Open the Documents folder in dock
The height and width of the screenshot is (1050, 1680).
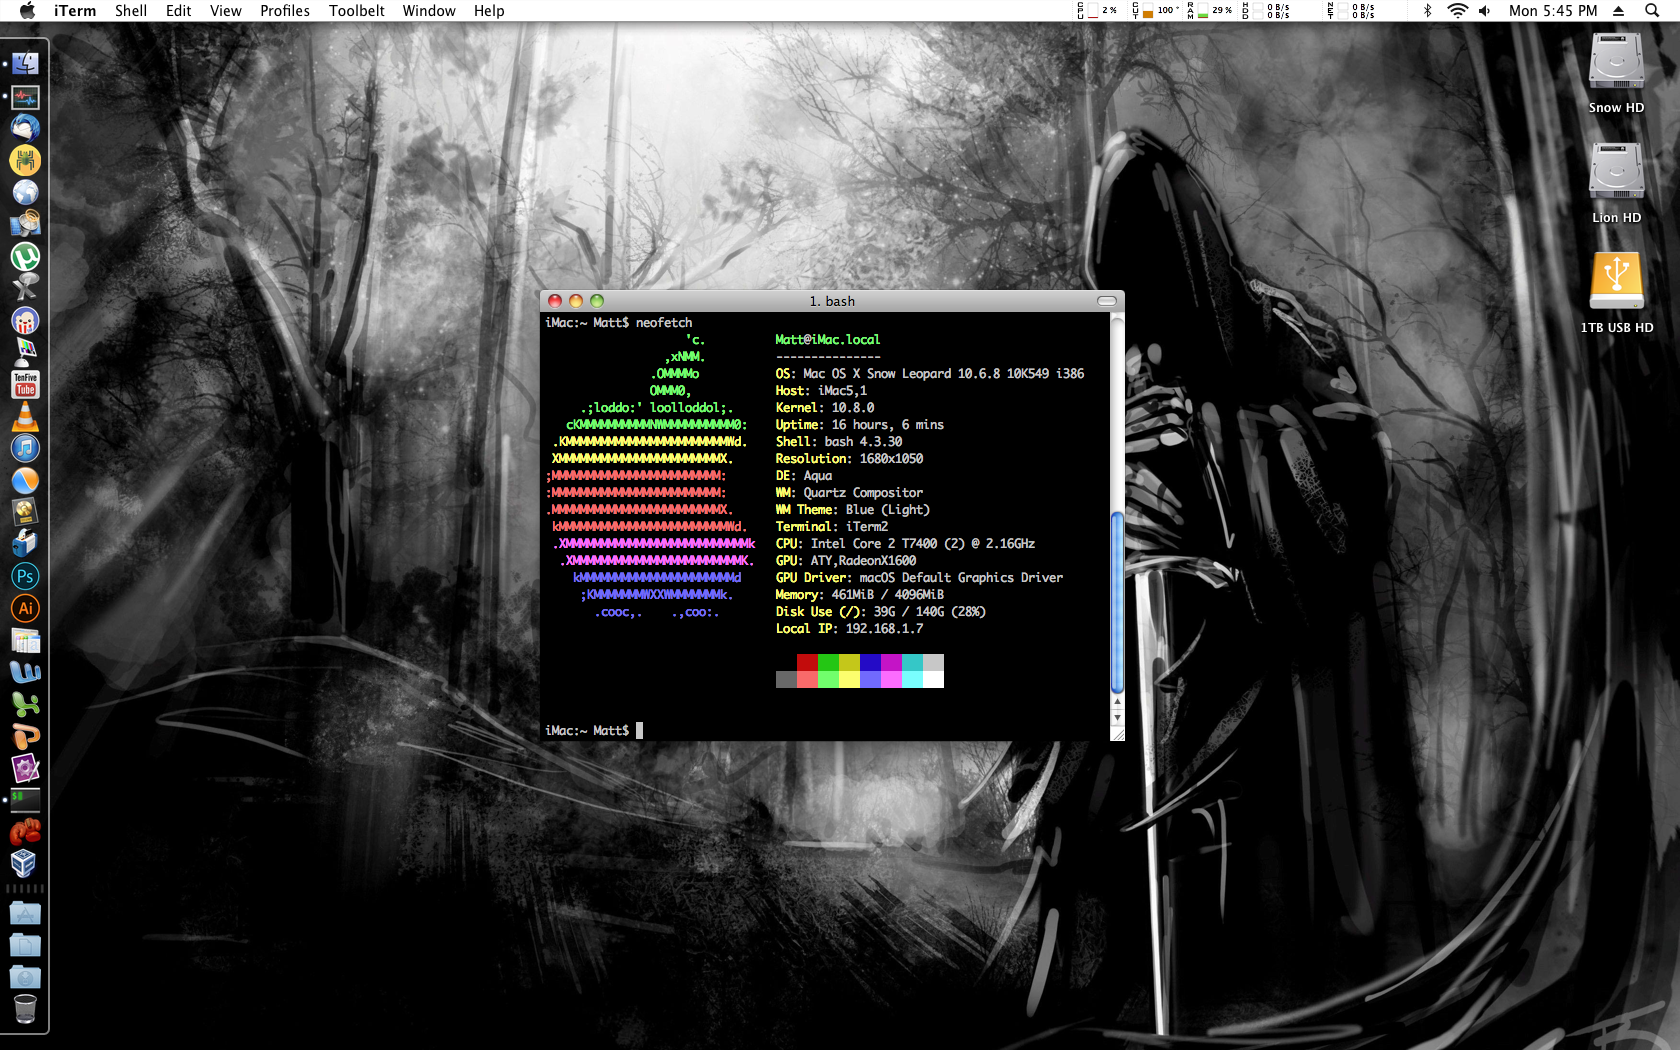pos(25,945)
